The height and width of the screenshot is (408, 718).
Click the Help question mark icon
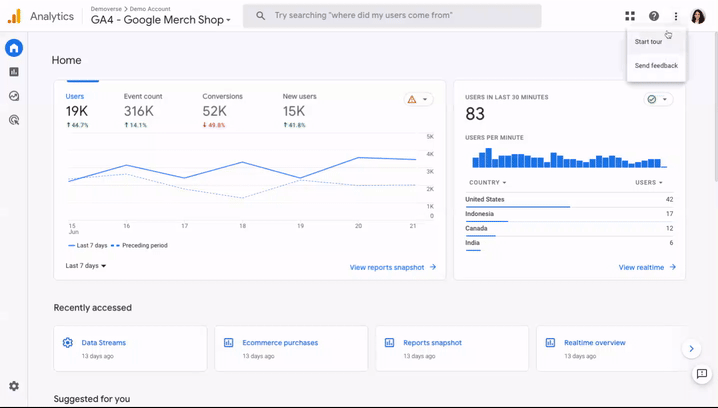click(x=654, y=16)
